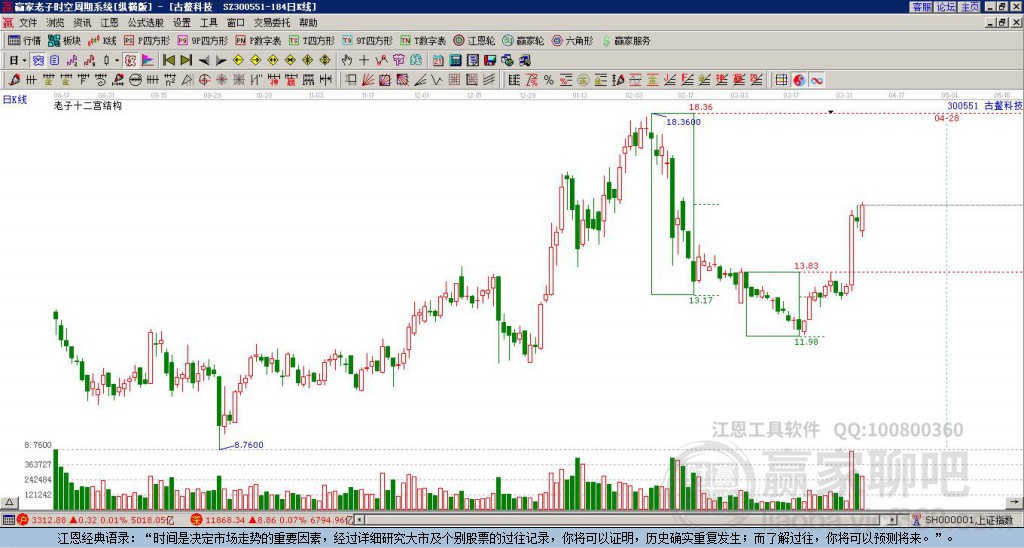Viewport: 1024px width, 548px height.
Task: Click the 日K线 chart label
Action: 15,100
